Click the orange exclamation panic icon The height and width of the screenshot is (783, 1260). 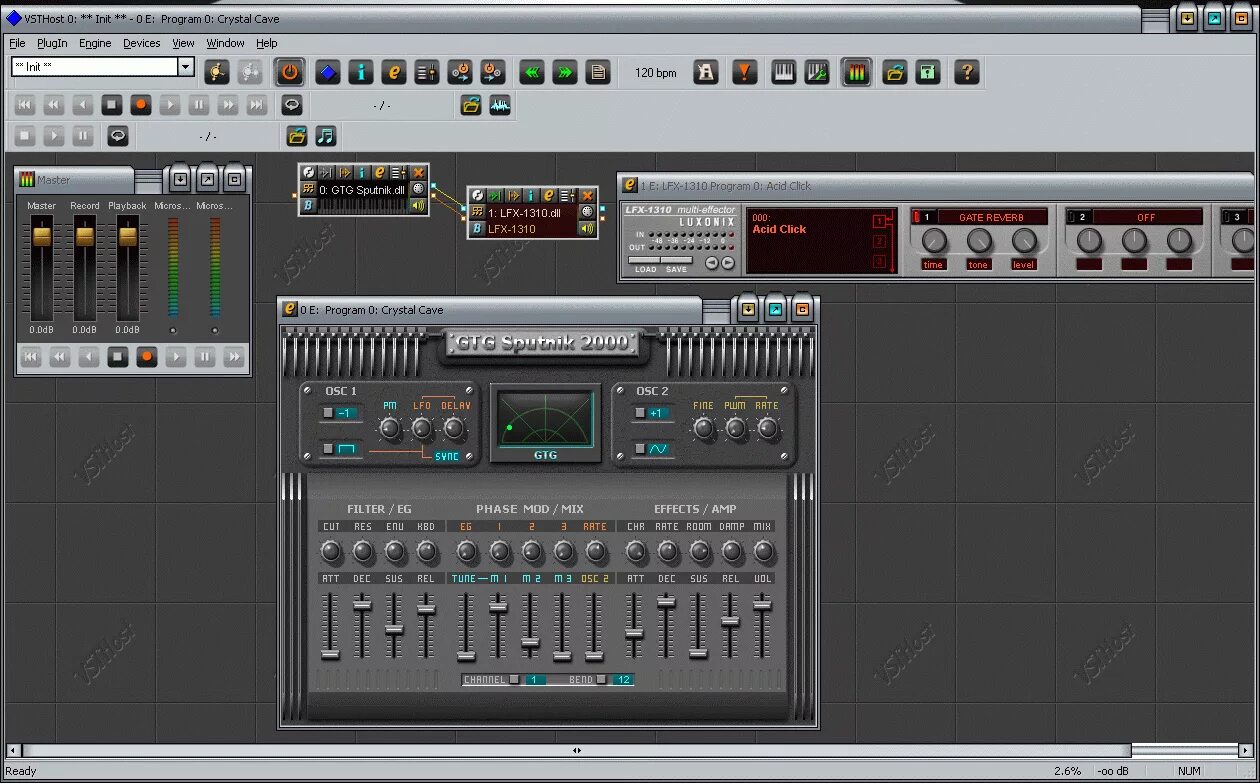point(744,72)
